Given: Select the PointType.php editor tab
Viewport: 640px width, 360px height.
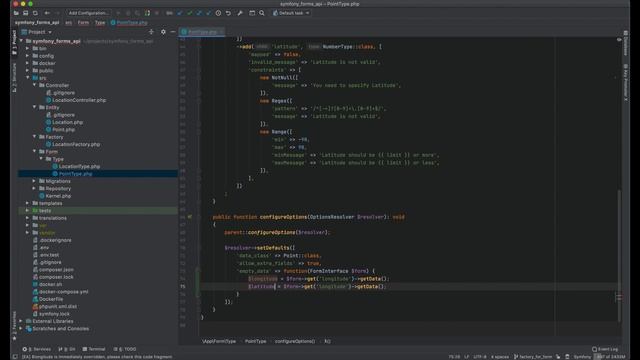Looking at the screenshot, I should 202,32.
